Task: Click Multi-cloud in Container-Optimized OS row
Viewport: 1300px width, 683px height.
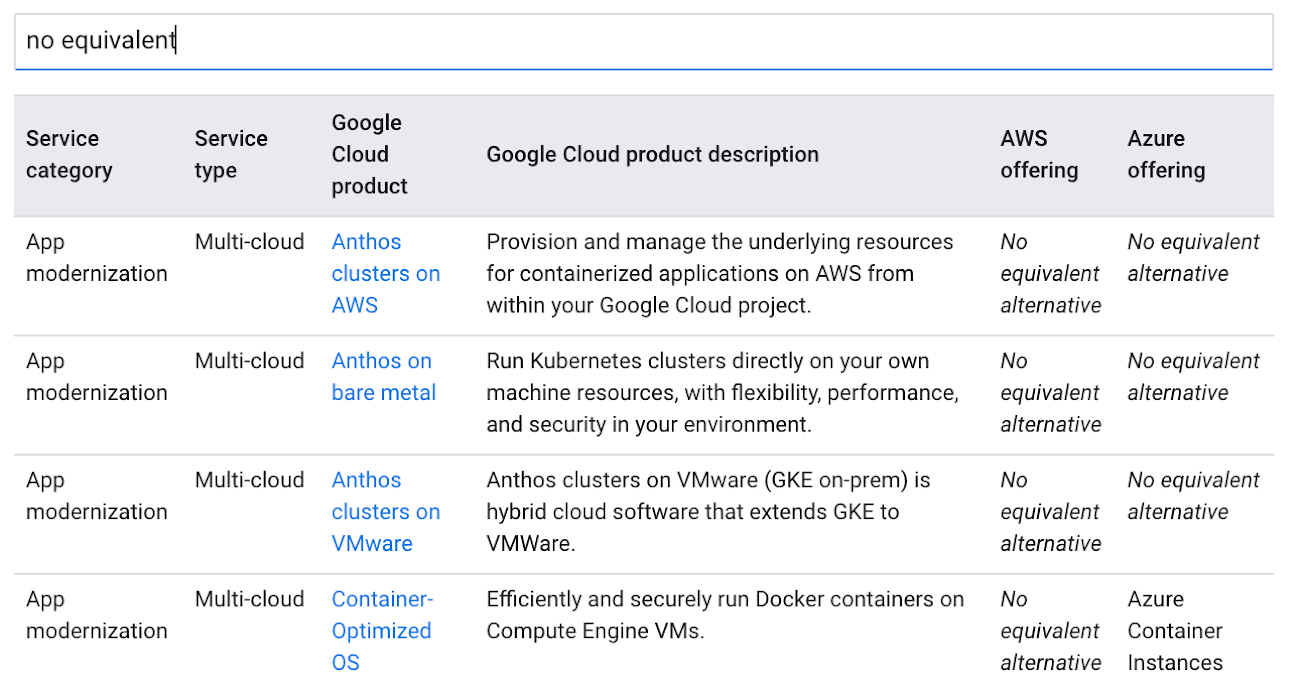Action: tap(250, 599)
